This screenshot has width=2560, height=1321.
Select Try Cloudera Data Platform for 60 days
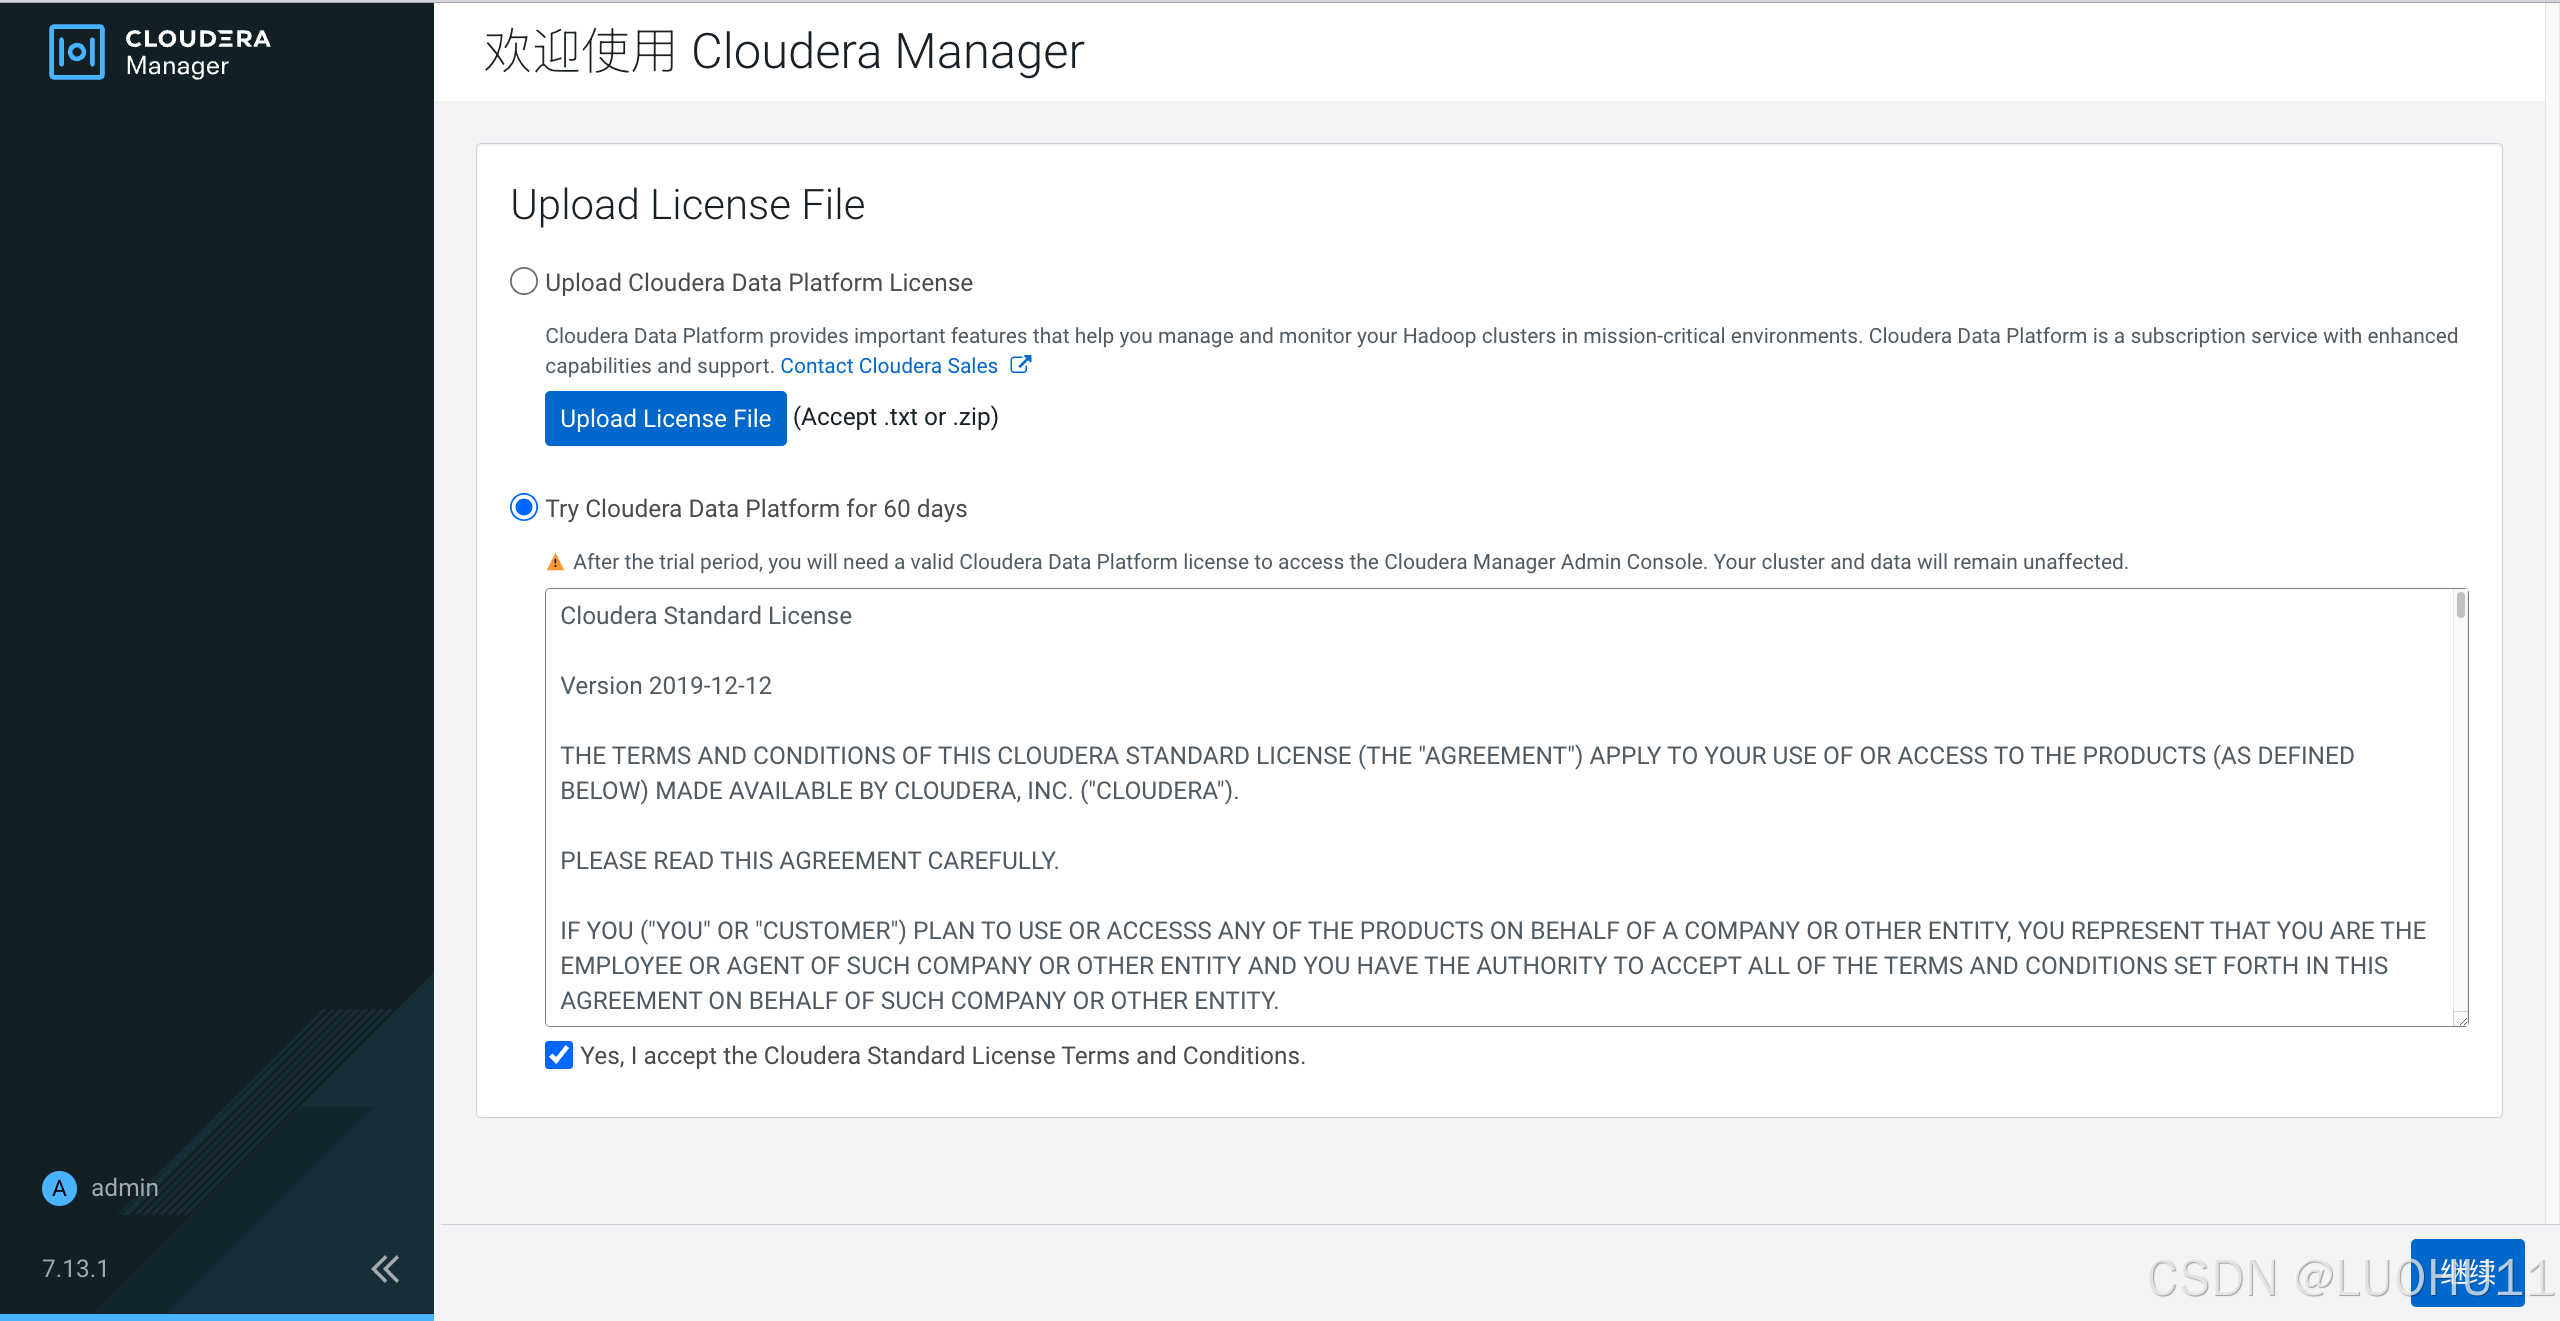(x=524, y=508)
